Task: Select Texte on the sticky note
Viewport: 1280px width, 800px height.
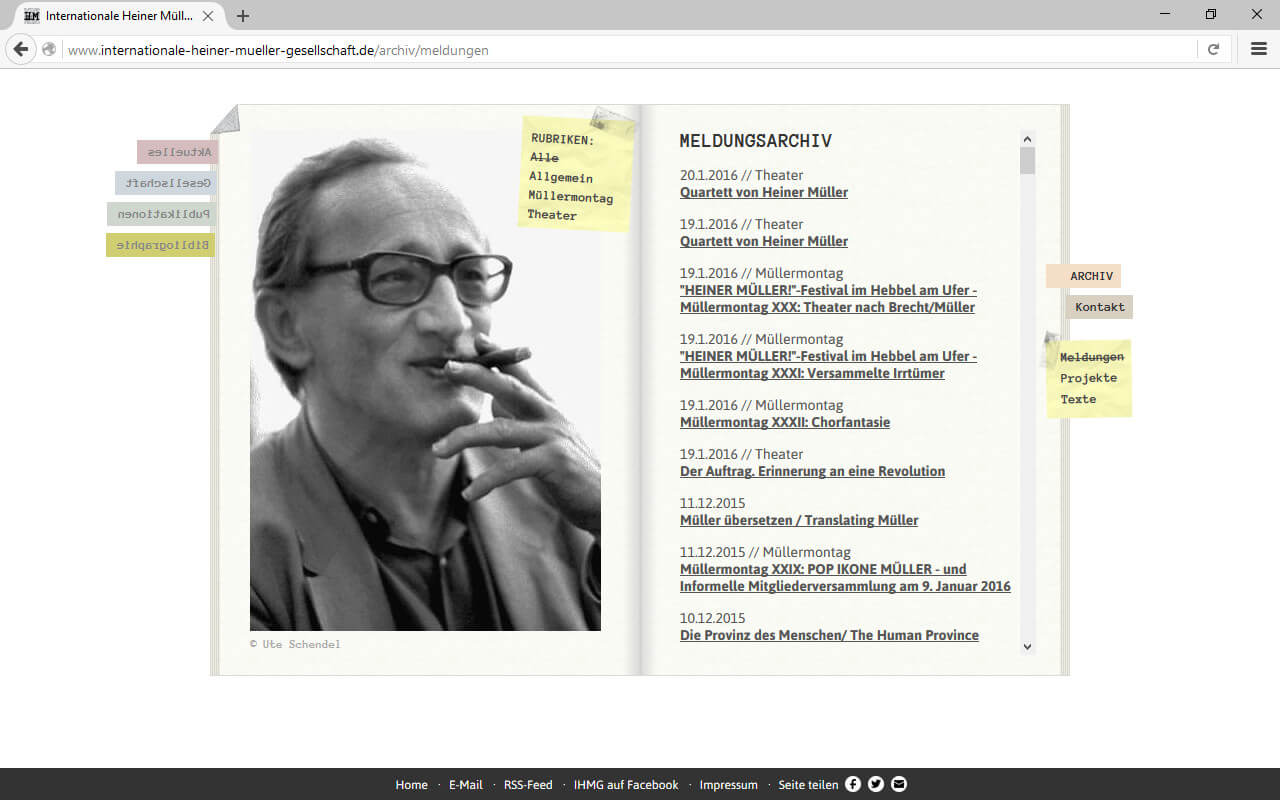Action: (1078, 399)
